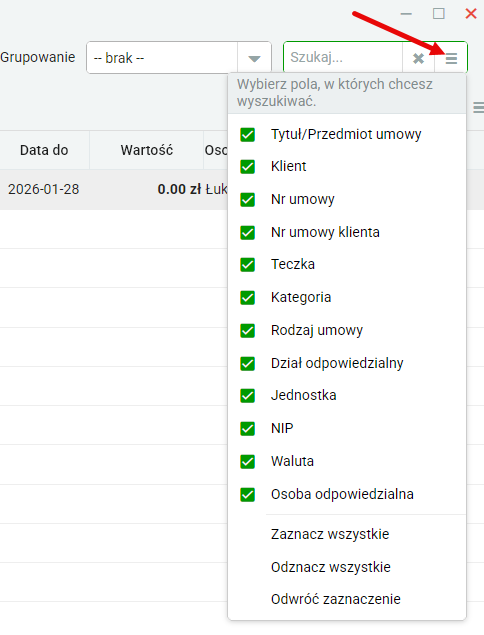Select the row dated 2026-01-28
The image size is (484, 635).
113,190
